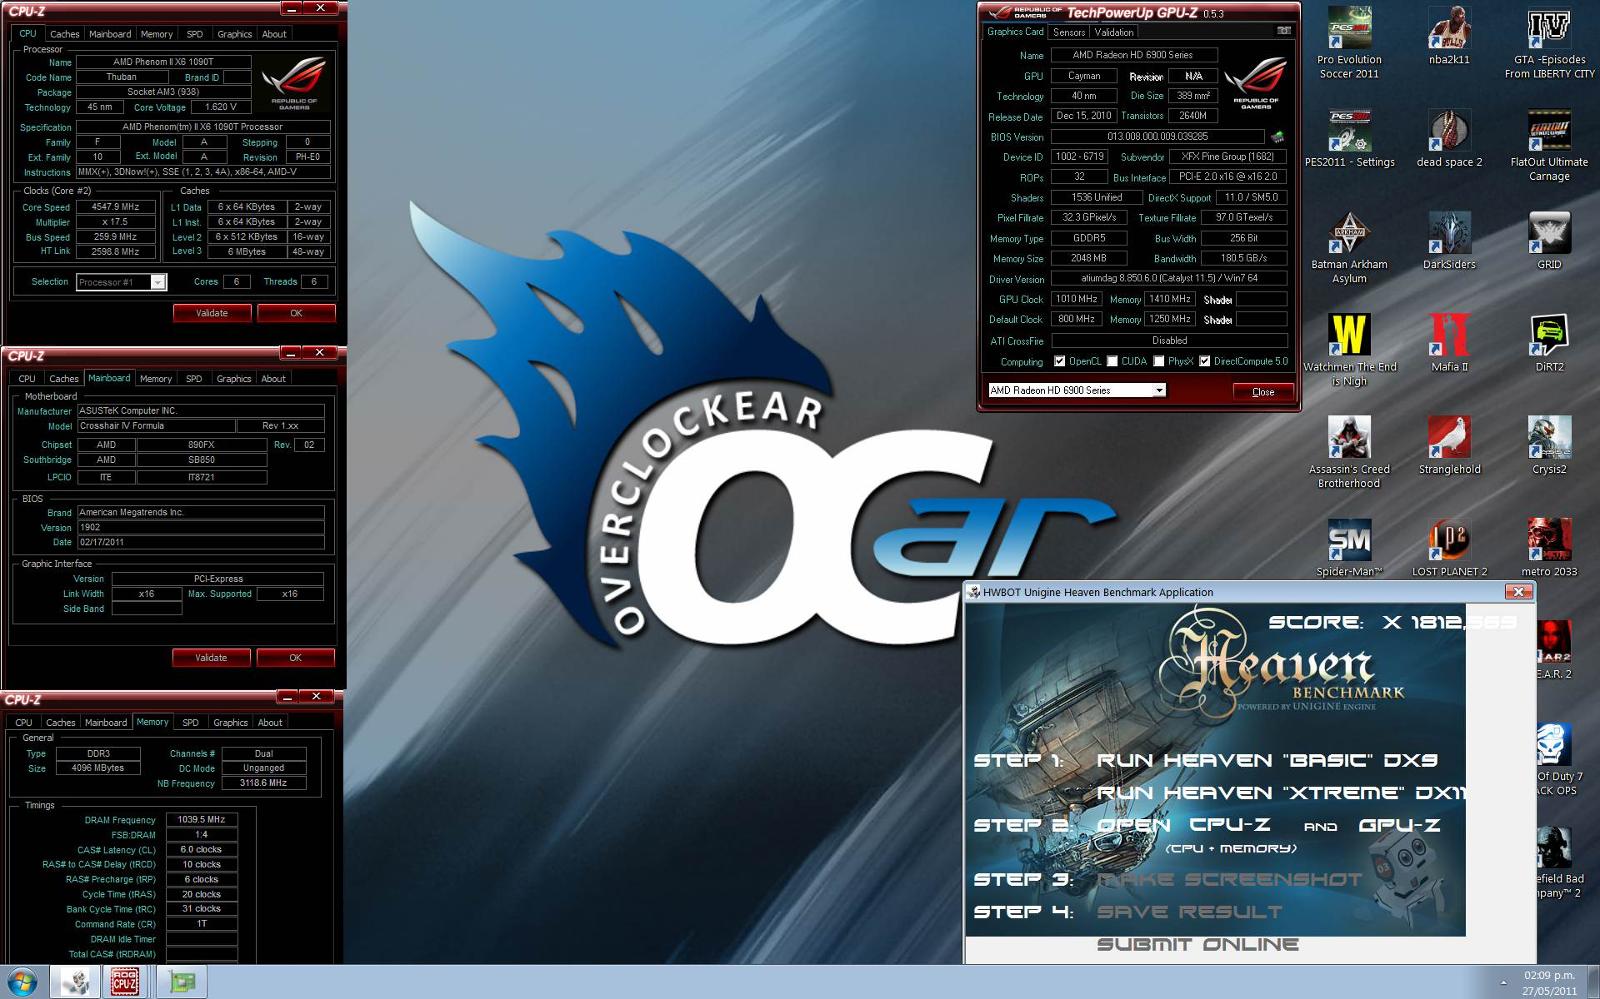Click OK in the top CPU-Z window
The width and height of the screenshot is (1600, 999).
click(296, 313)
